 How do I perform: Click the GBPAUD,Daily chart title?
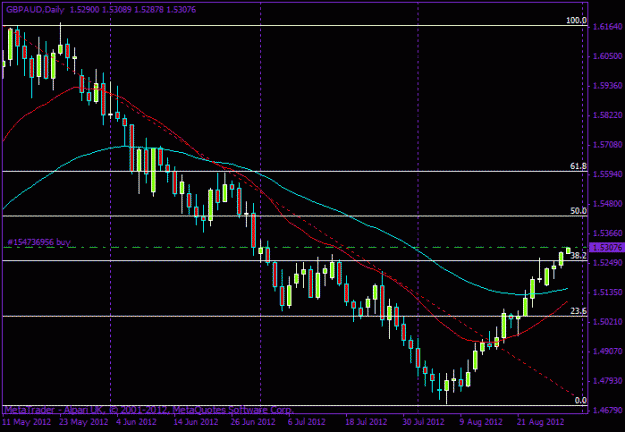[35, 10]
